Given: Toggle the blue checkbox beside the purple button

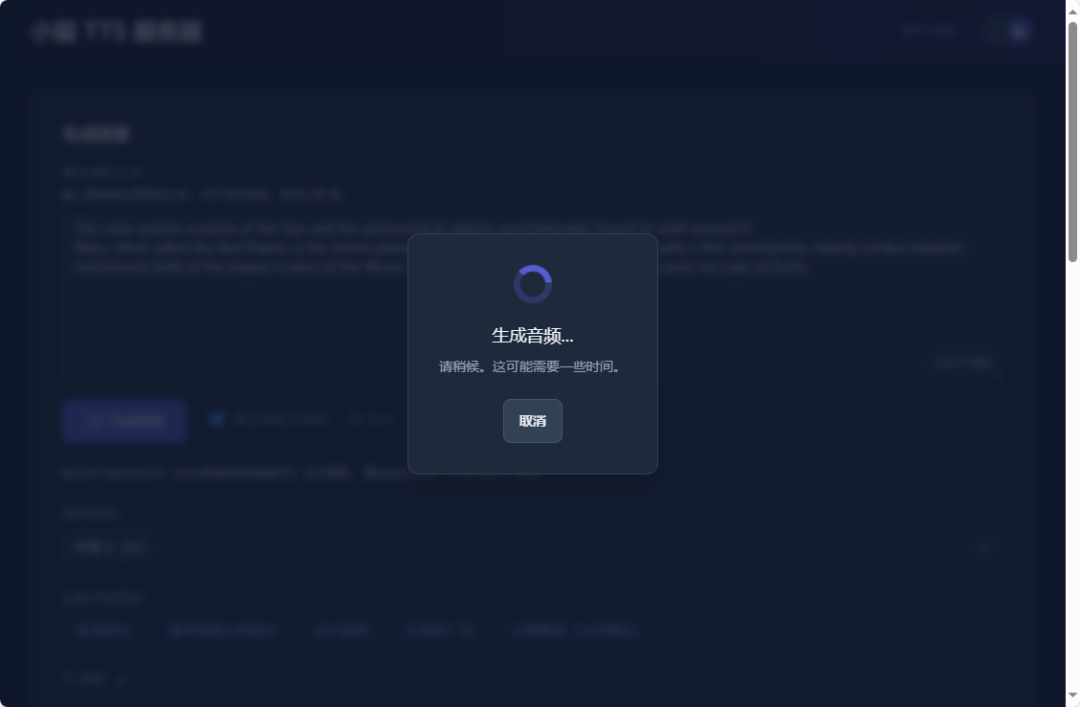Looking at the screenshot, I should [x=217, y=419].
